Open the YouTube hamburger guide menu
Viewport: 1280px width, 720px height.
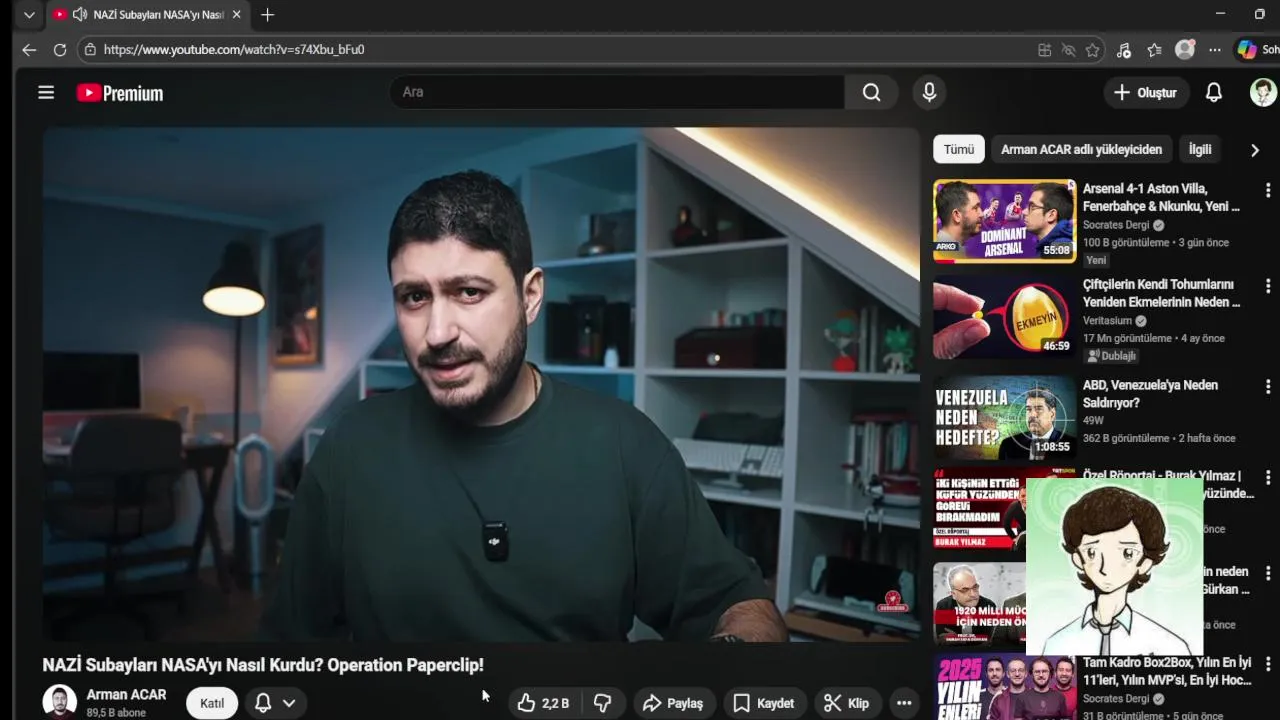click(46, 92)
